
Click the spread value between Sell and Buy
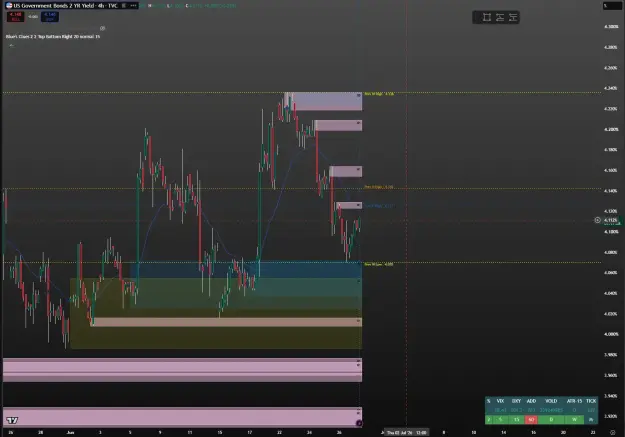coord(33,17)
